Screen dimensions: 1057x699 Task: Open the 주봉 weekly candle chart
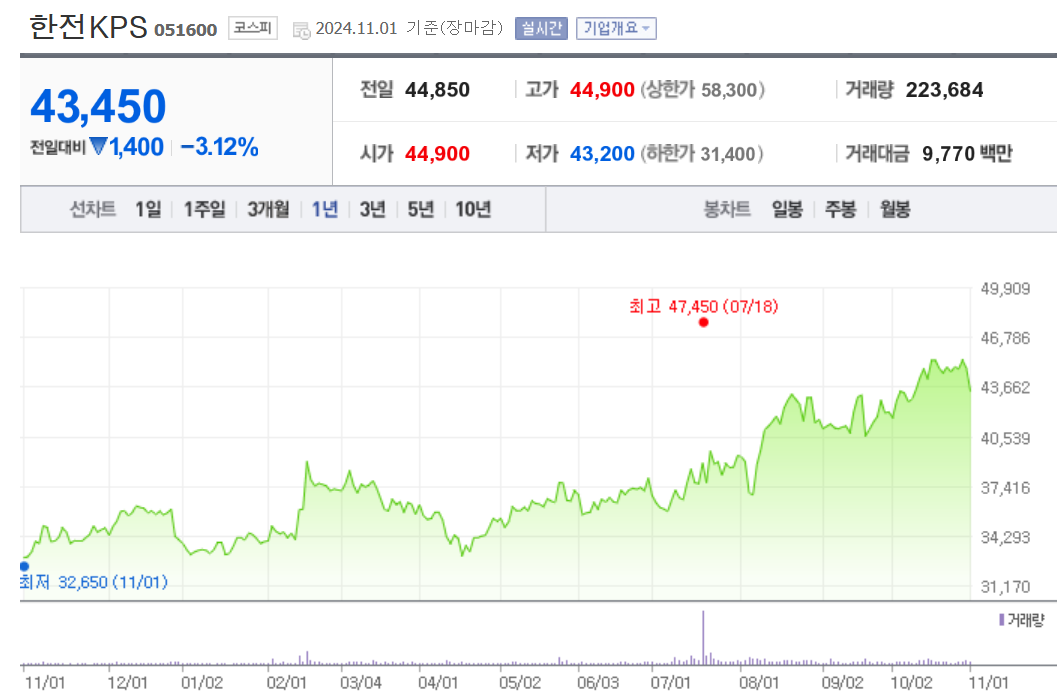pyautogui.click(x=841, y=209)
